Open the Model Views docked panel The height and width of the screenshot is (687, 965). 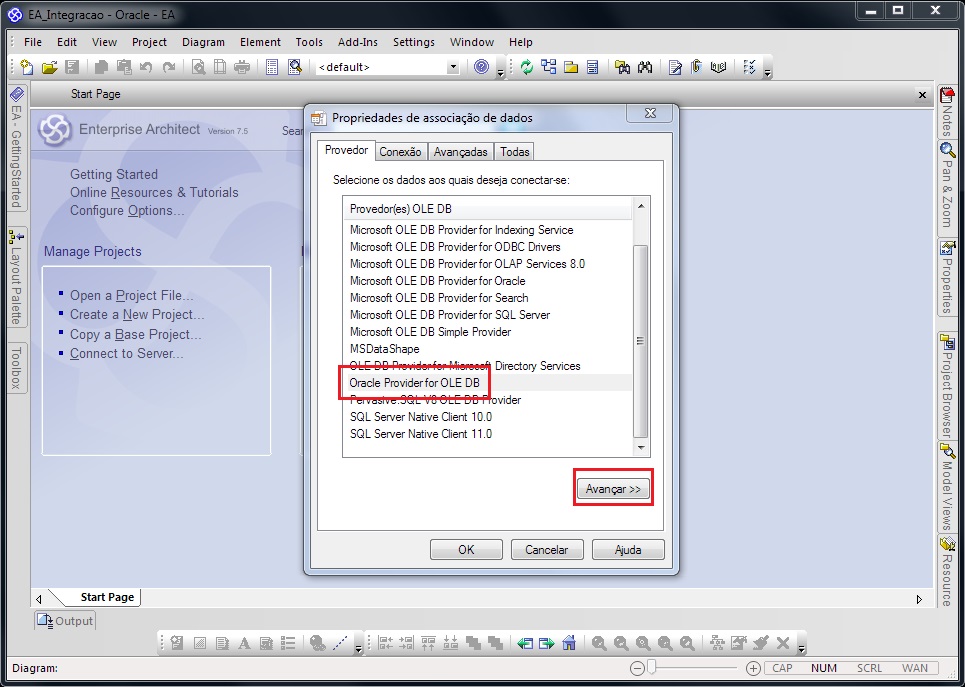(947, 487)
